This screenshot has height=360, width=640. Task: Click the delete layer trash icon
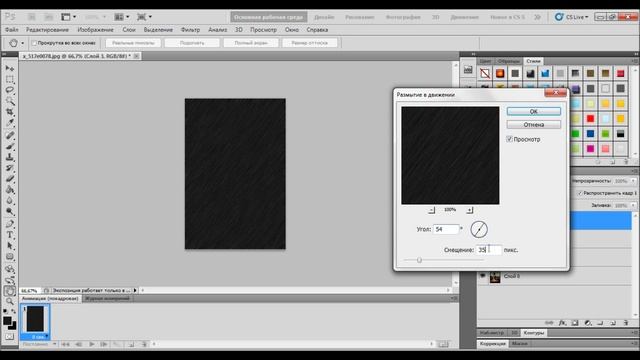point(626,323)
